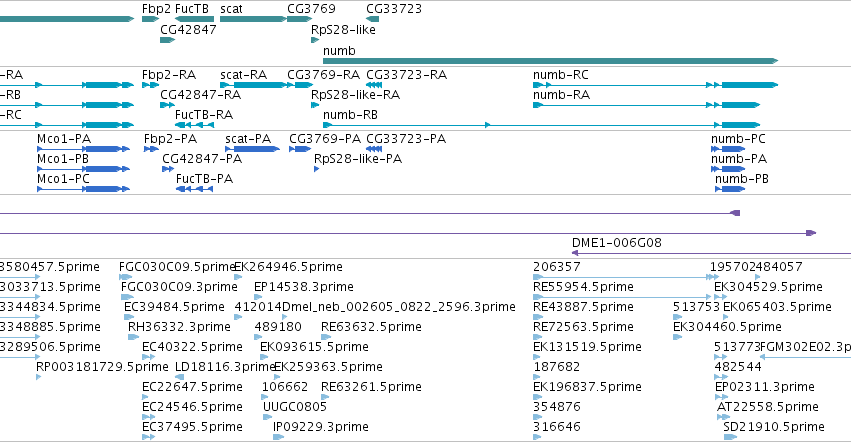This screenshot has height=442, width=851.
Task: Click transcript Fbp2-RA
Action: 150,85
